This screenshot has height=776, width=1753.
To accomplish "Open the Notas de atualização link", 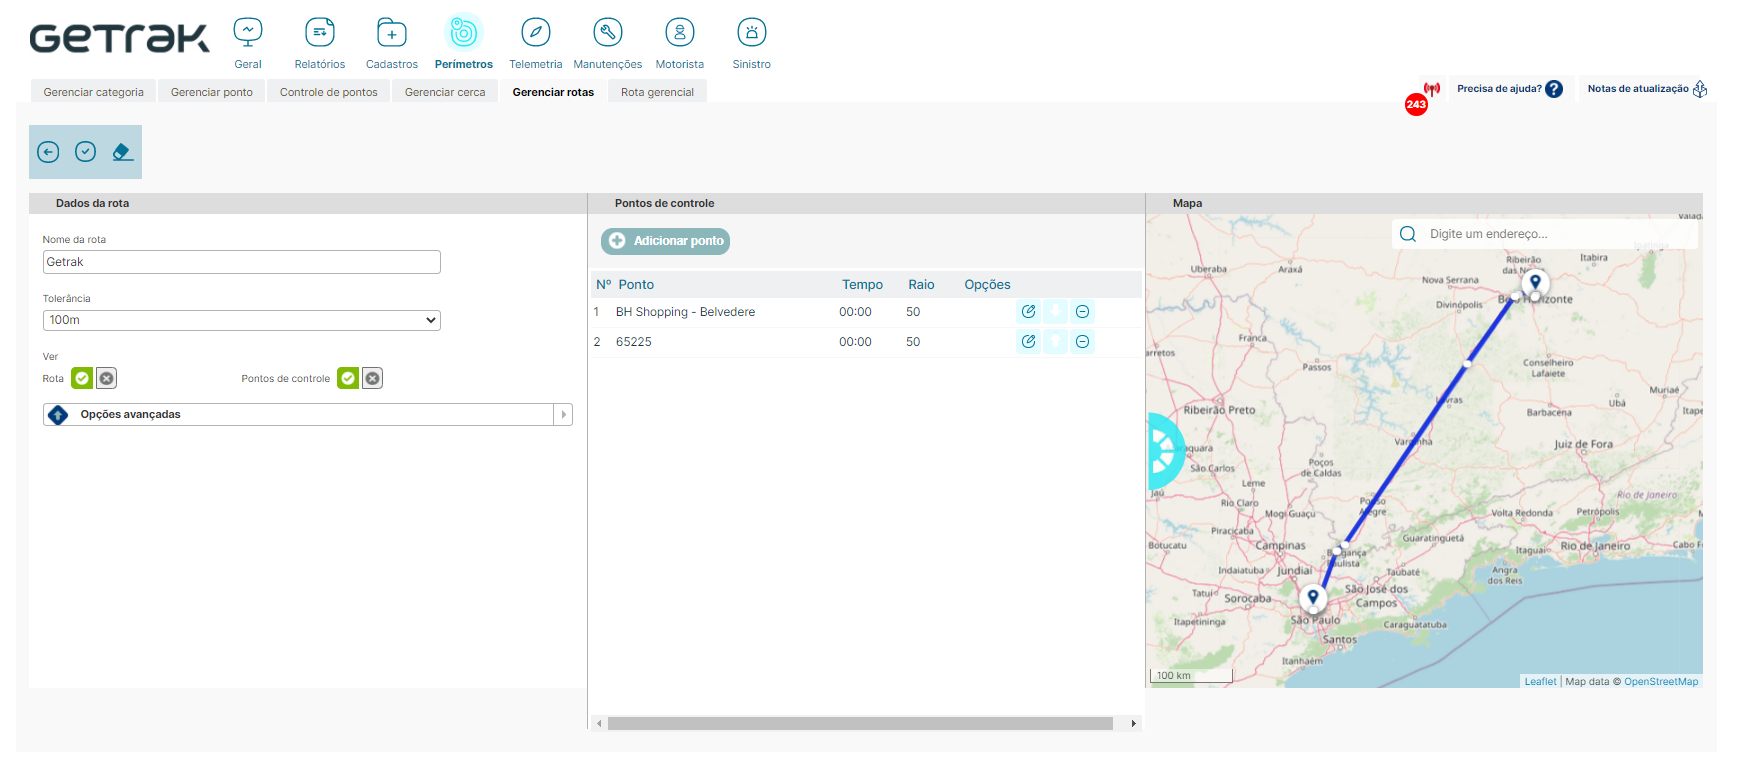I will [x=1638, y=89].
